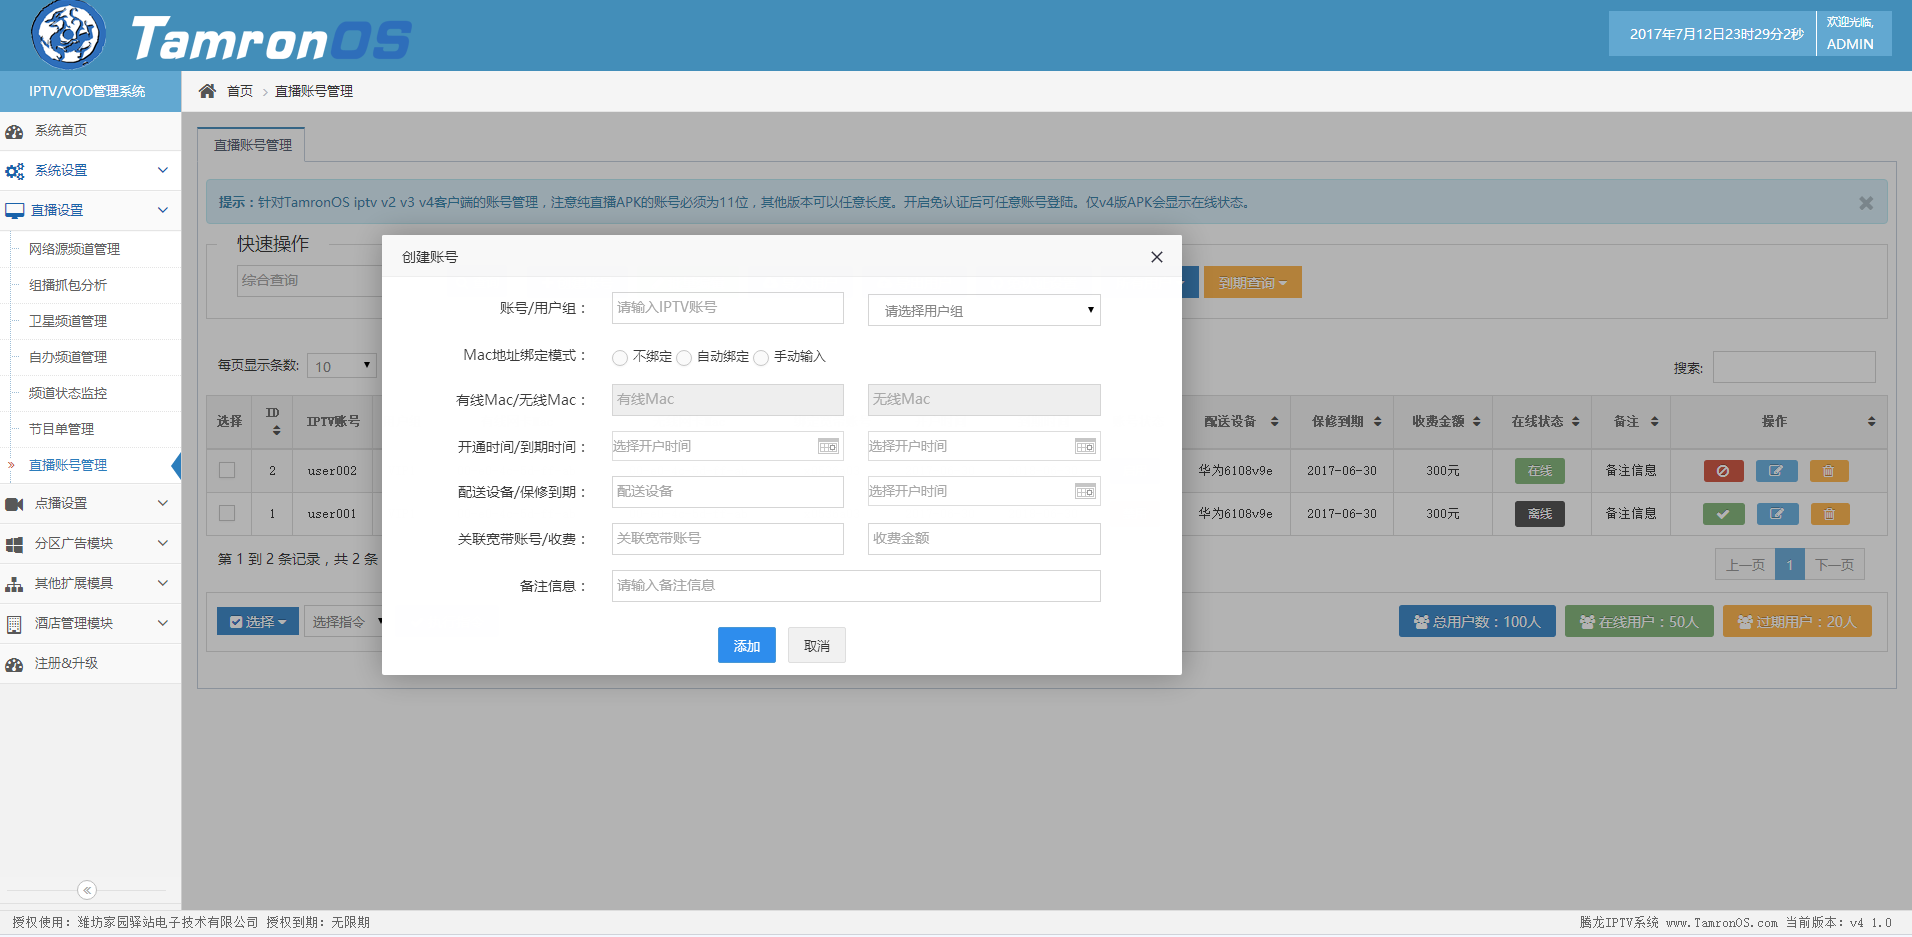Viewport: 1912px width, 937px height.
Task: Click the 系统设置 gears icon
Action: (x=14, y=171)
